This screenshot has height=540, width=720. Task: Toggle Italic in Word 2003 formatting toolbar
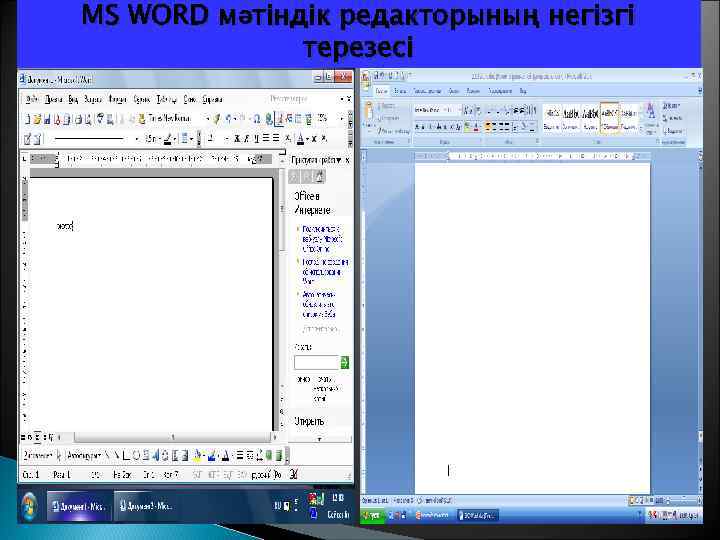247,138
